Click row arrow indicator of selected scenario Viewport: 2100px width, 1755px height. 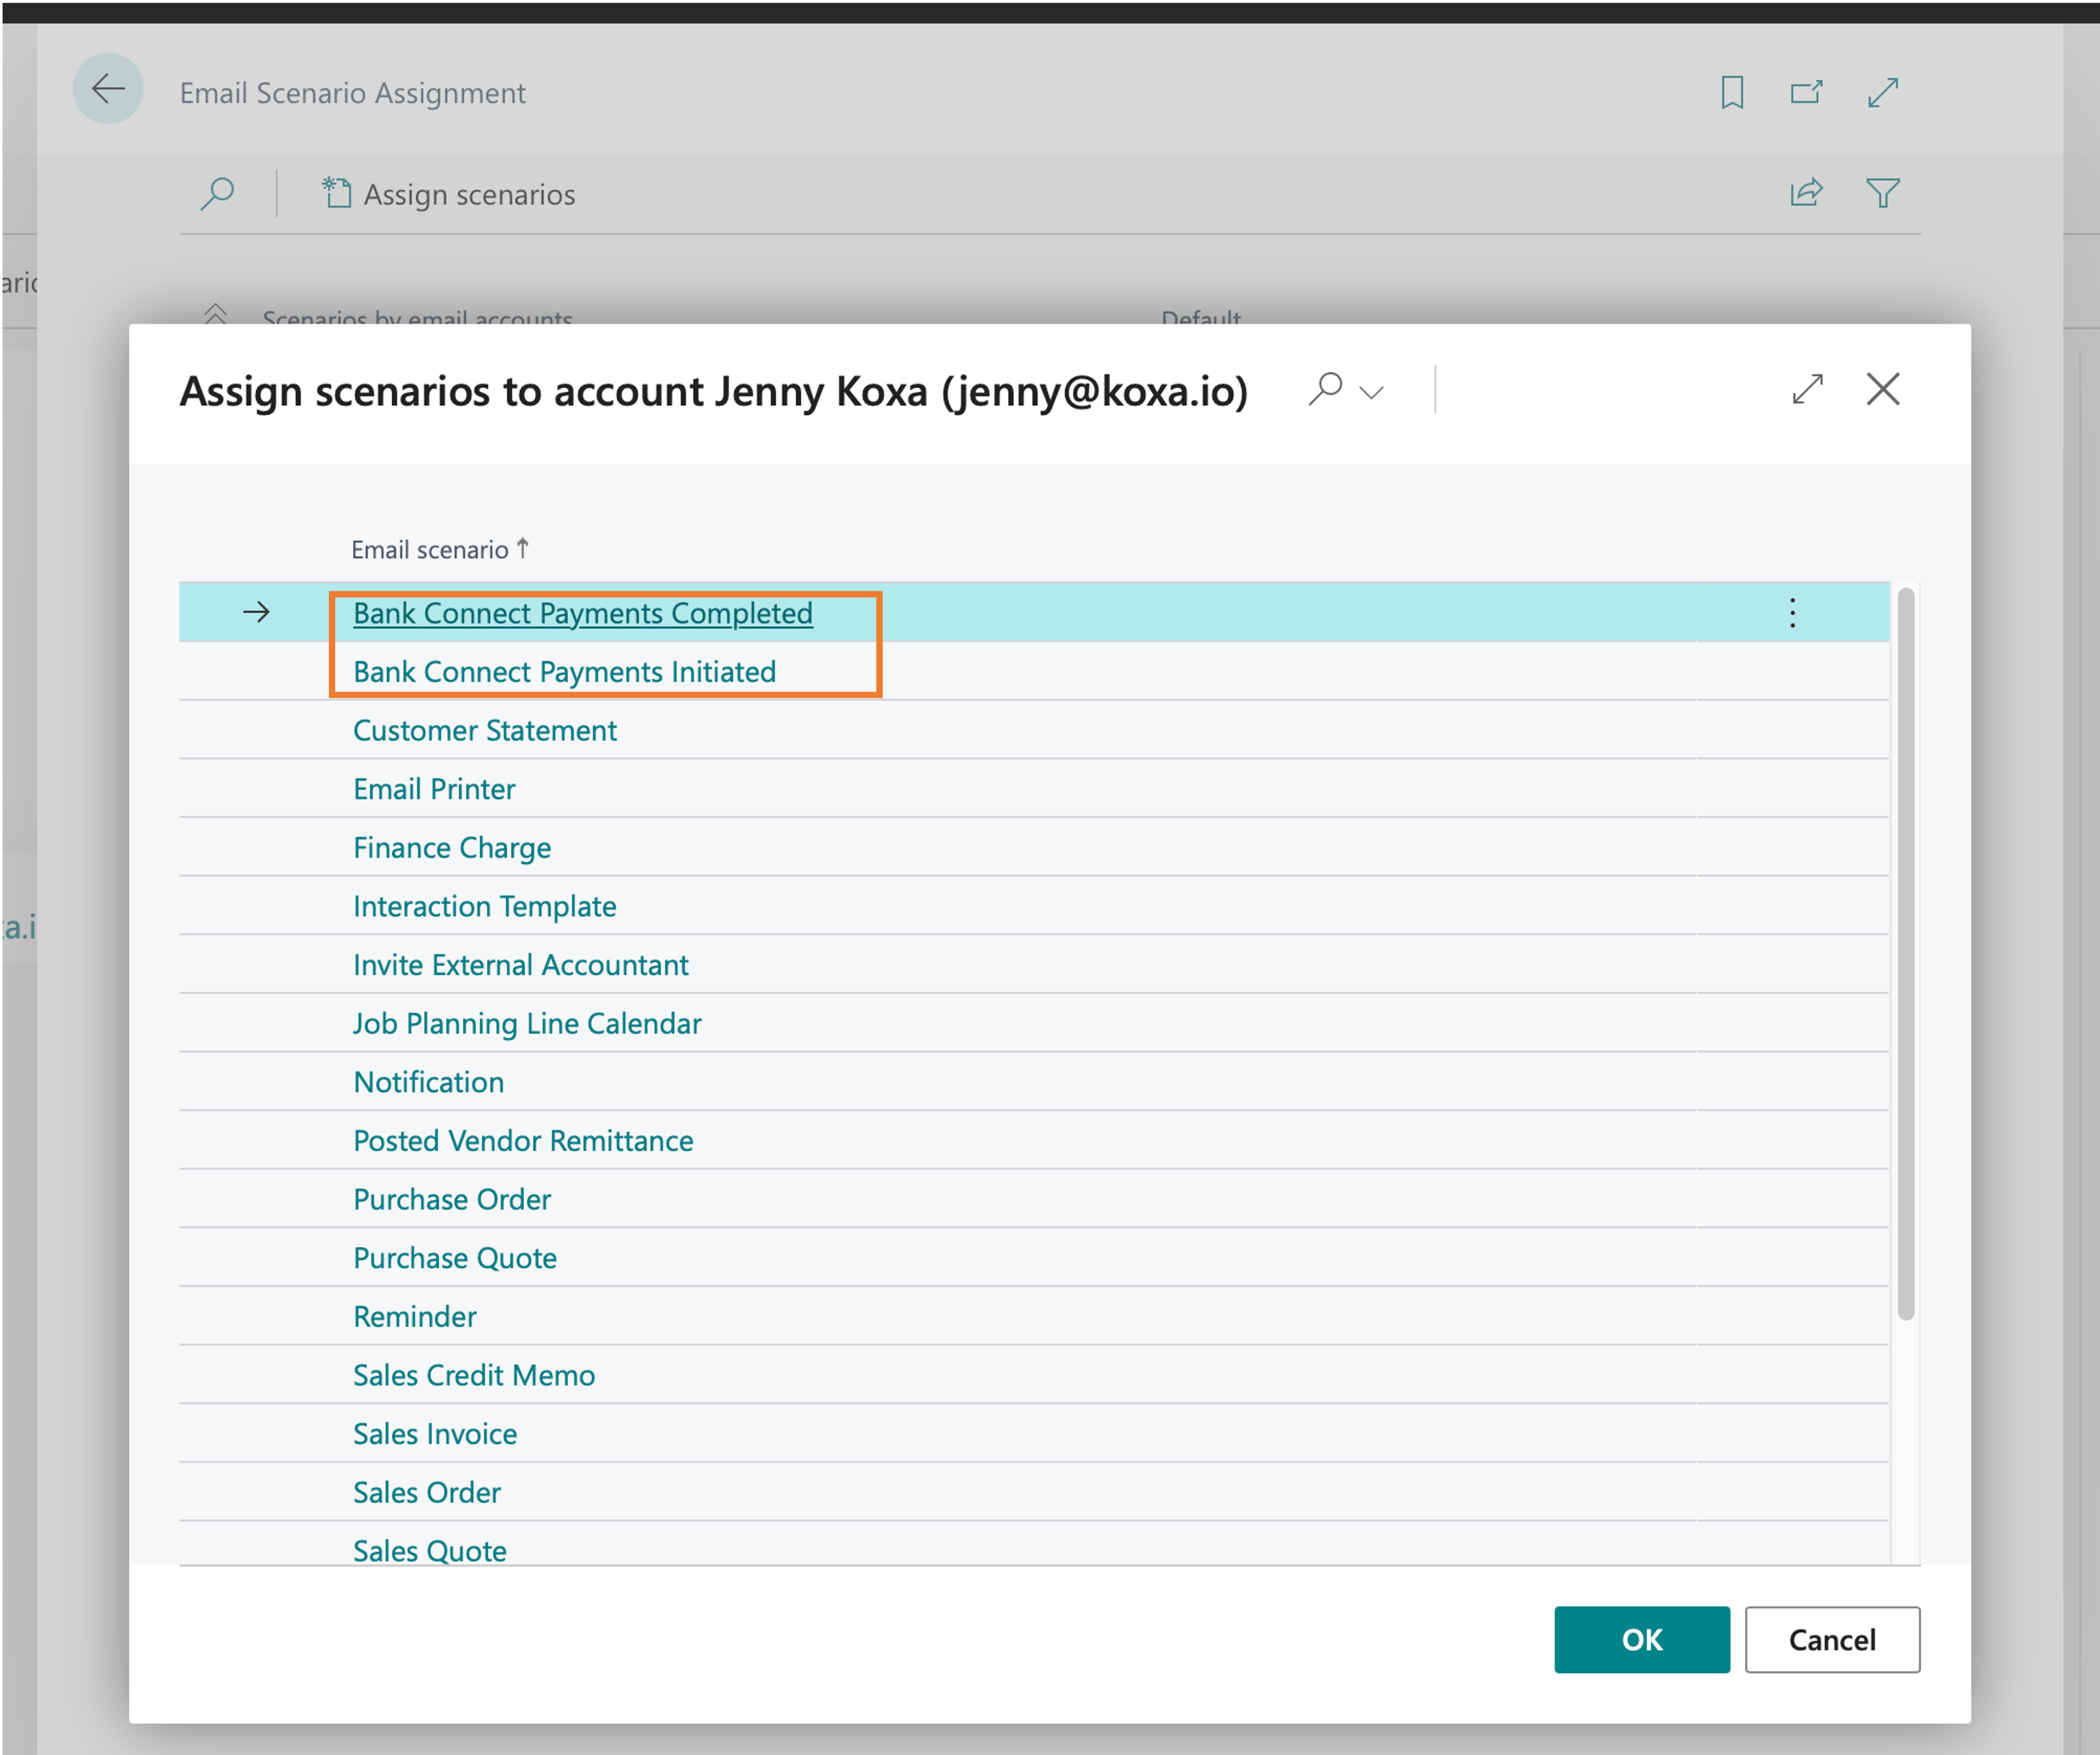click(257, 612)
